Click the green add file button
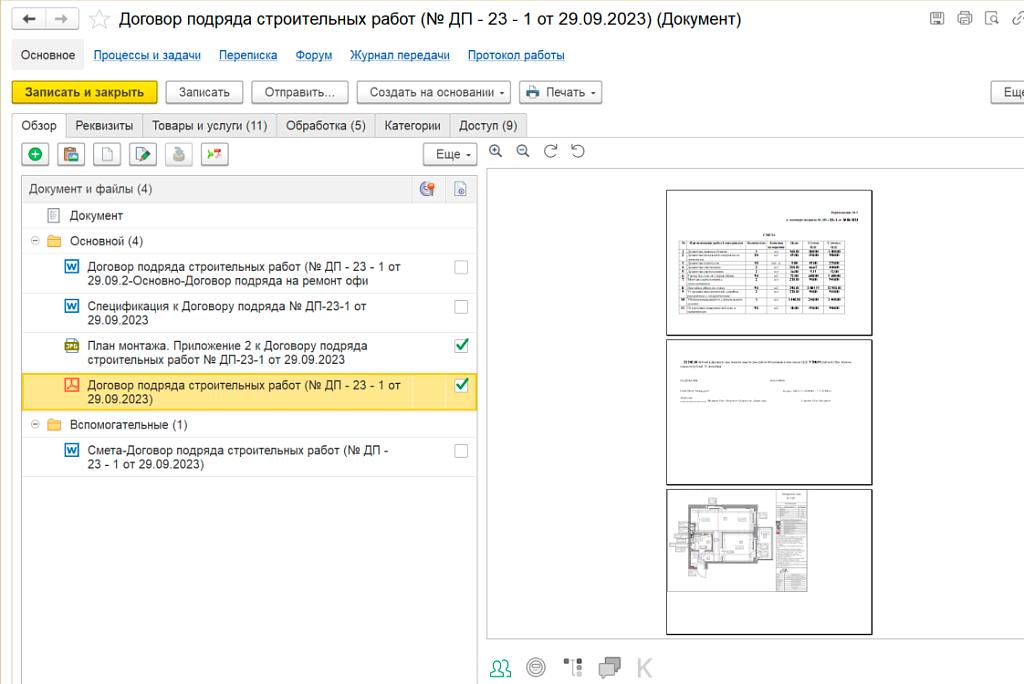 coord(35,154)
